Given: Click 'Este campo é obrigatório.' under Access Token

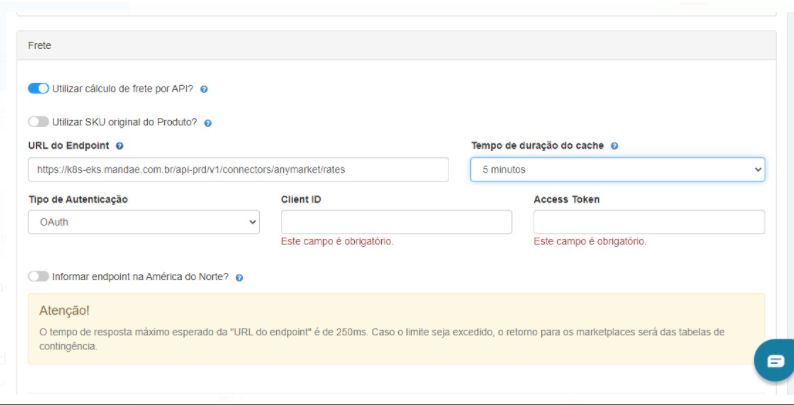Looking at the screenshot, I should (x=590, y=241).
